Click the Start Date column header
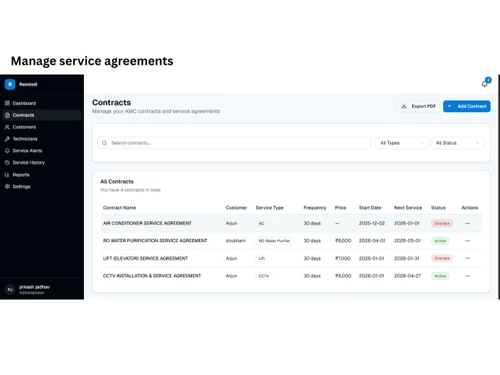This screenshot has width=500, height=375. [370, 208]
